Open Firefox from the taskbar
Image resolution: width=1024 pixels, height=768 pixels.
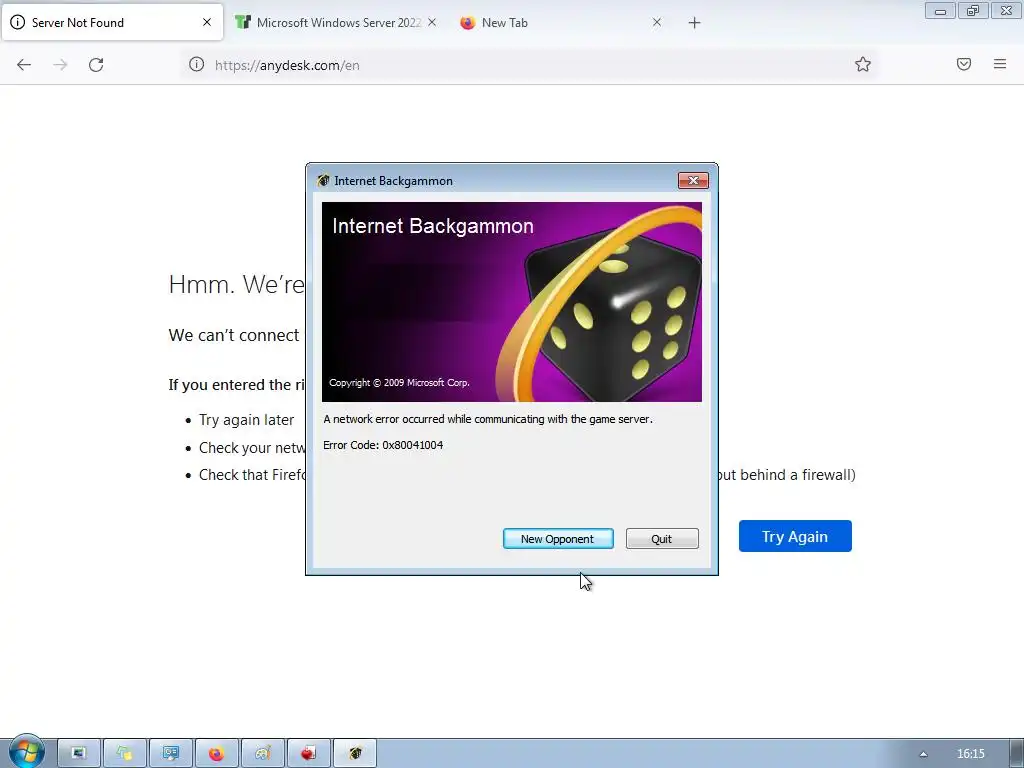pyautogui.click(x=216, y=754)
